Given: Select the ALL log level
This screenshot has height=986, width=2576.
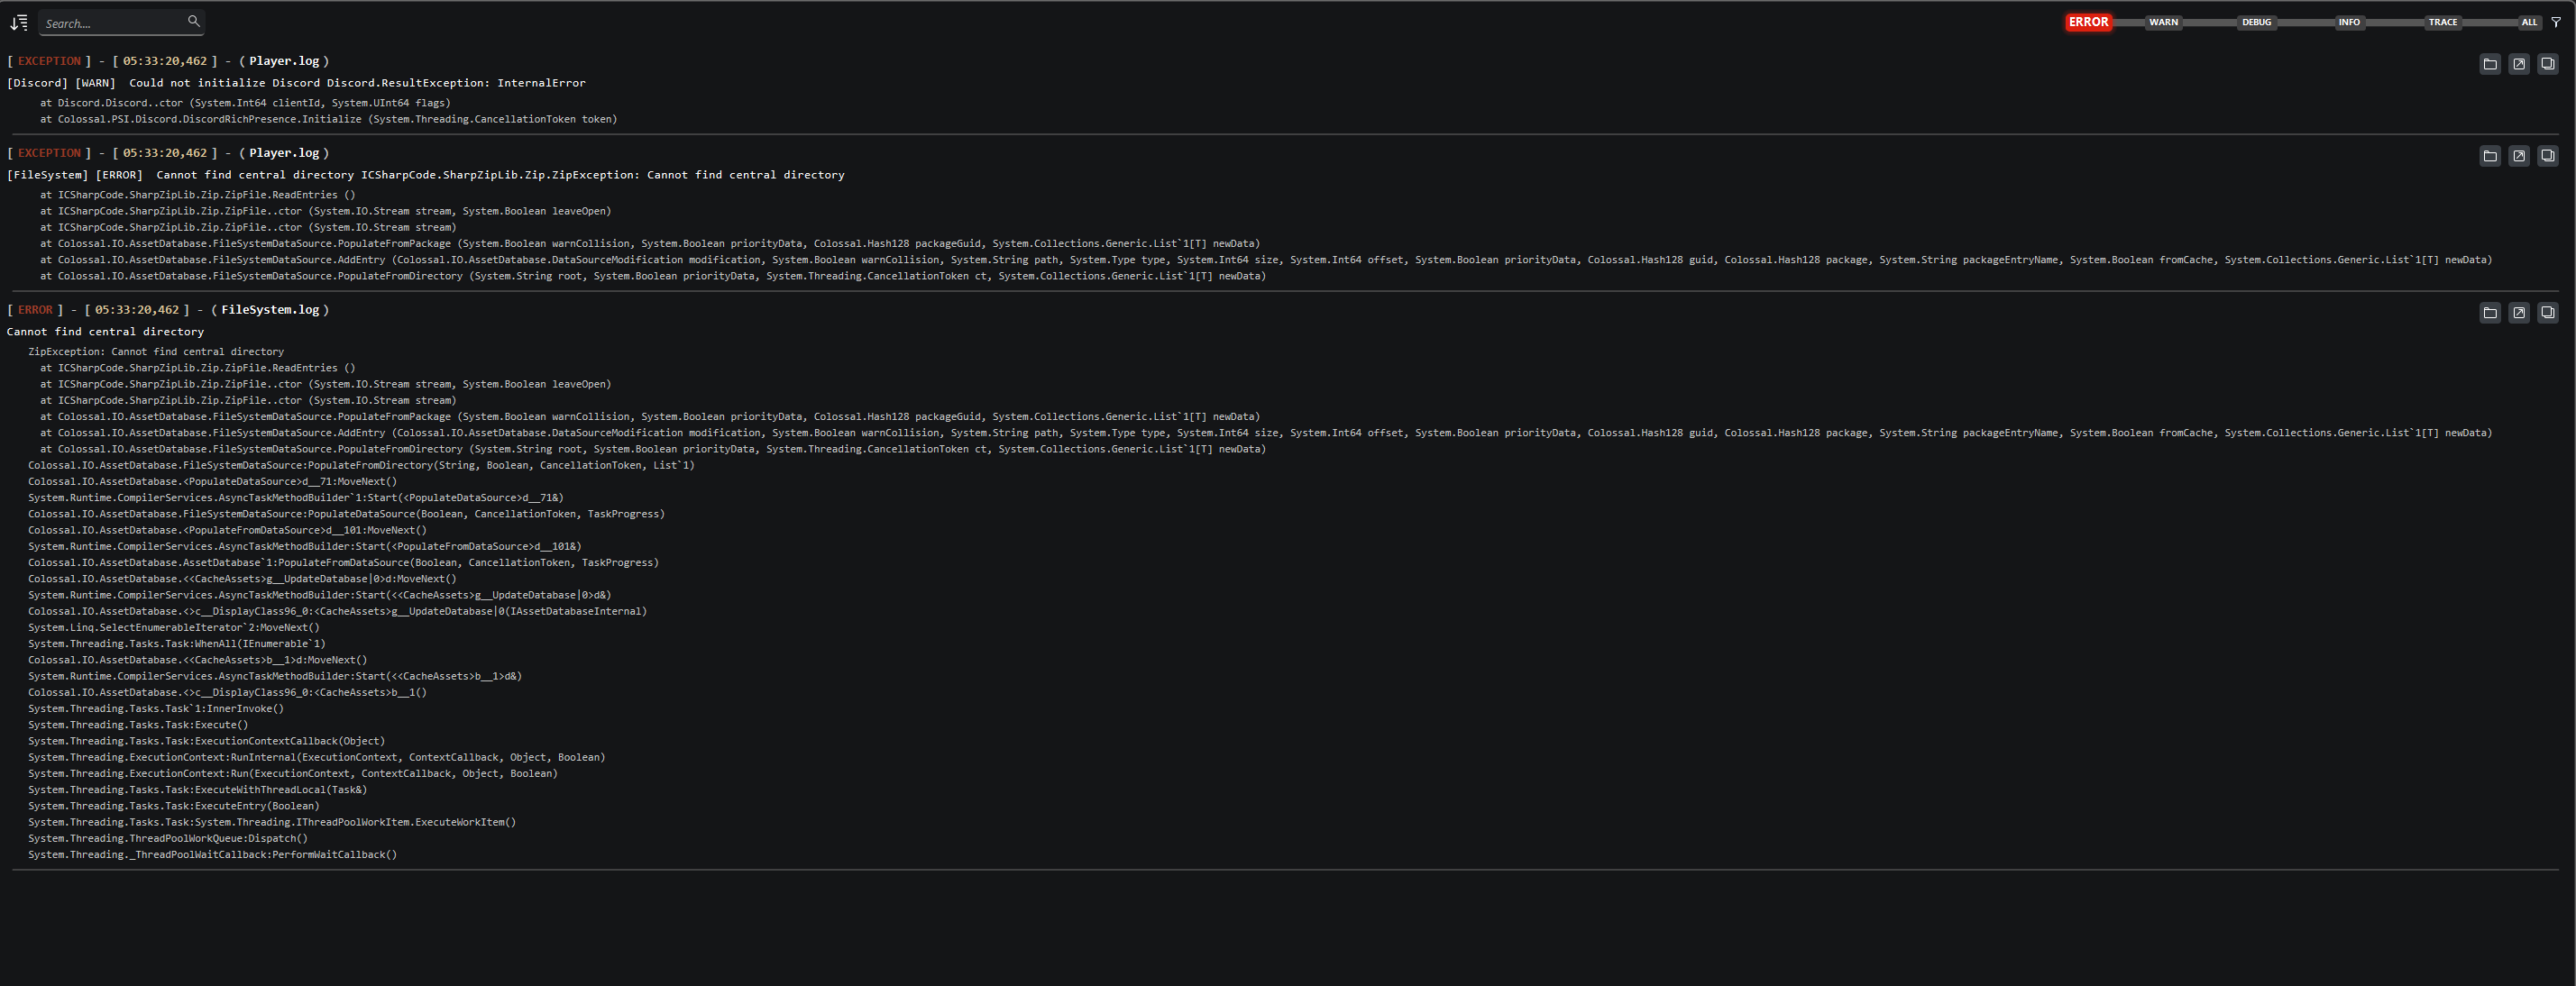Looking at the screenshot, I should 2528,22.
